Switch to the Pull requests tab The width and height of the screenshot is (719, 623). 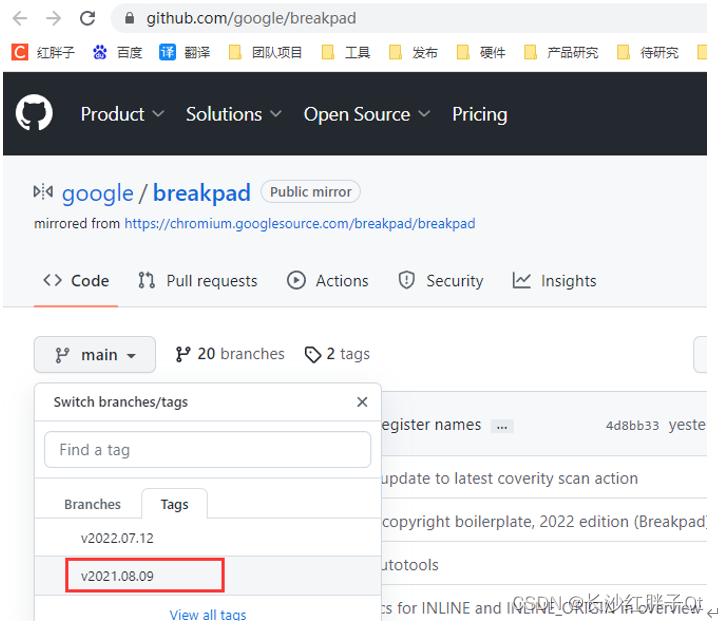click(x=198, y=281)
